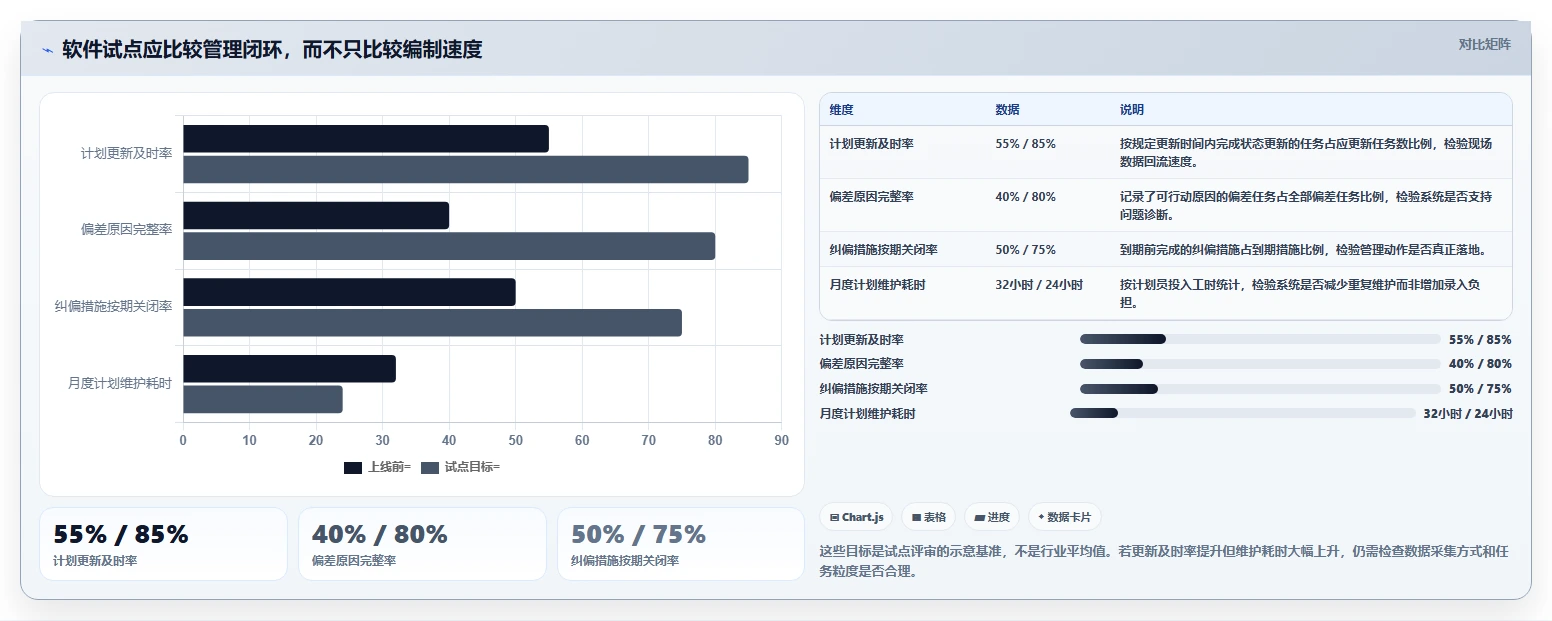The image size is (1552, 621).
Task: Click the 偏差原因完整率 progress bar
Action: 1260,364
